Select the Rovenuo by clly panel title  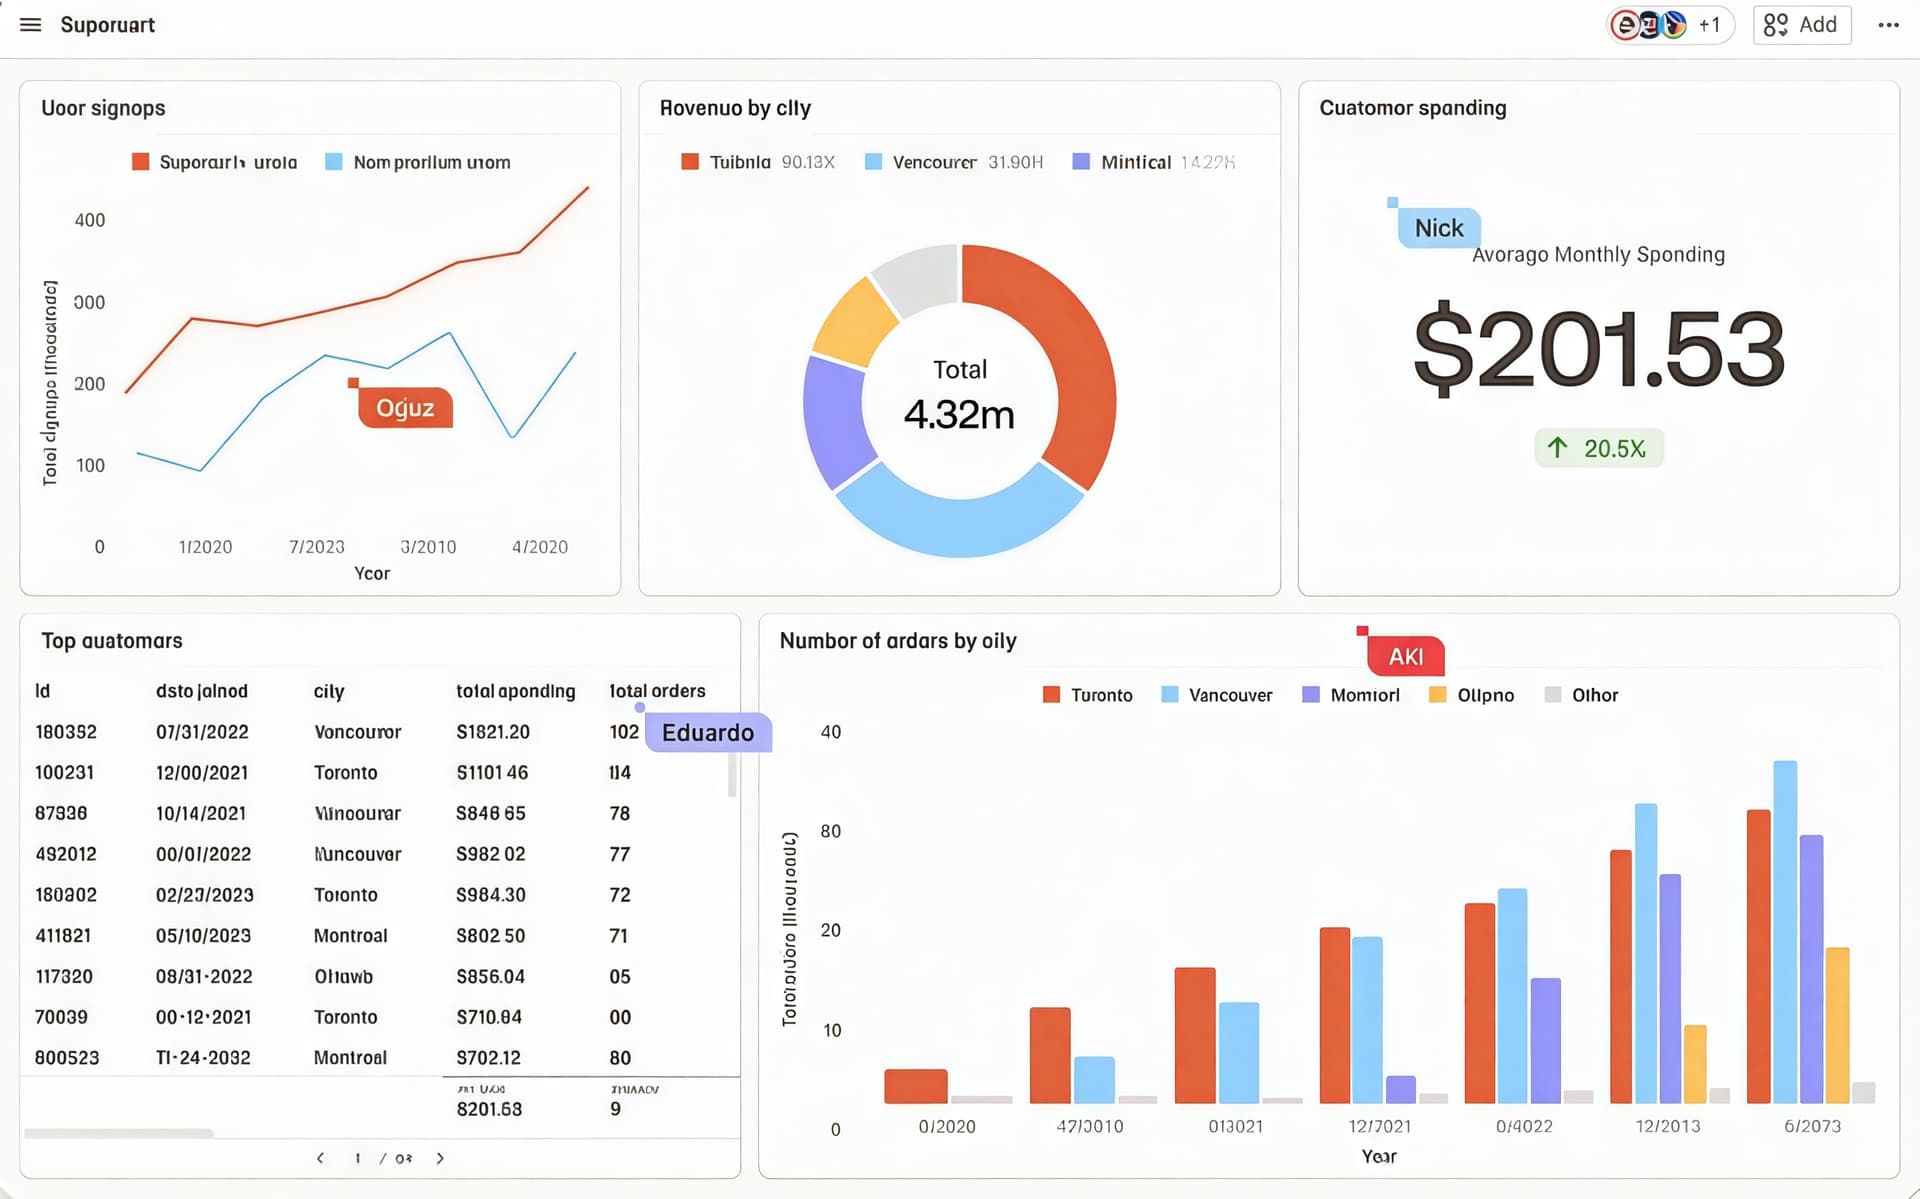click(x=735, y=108)
